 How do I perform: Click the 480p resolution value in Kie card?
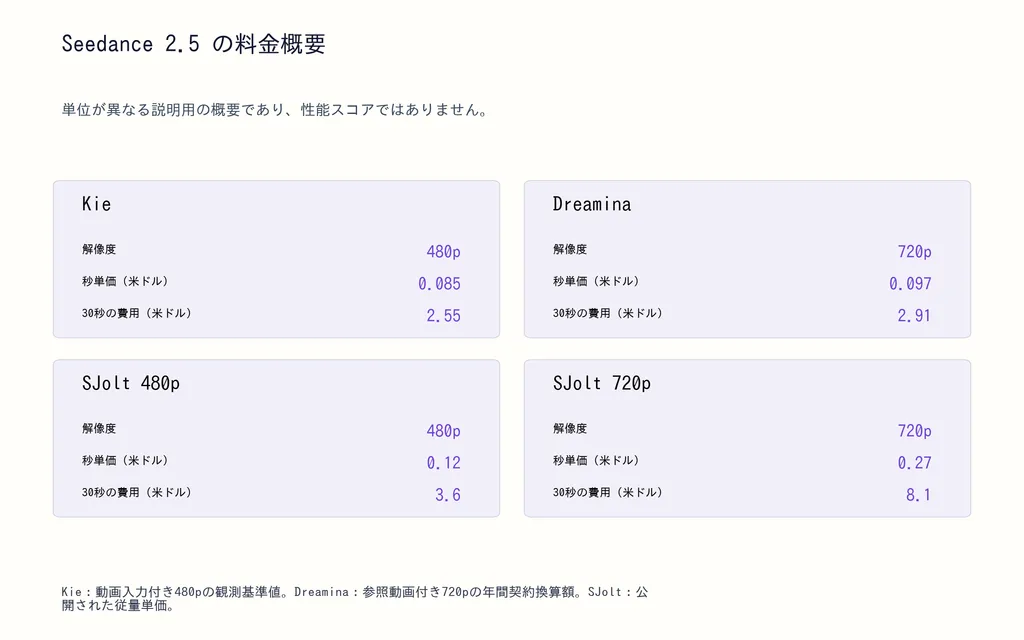[443, 251]
